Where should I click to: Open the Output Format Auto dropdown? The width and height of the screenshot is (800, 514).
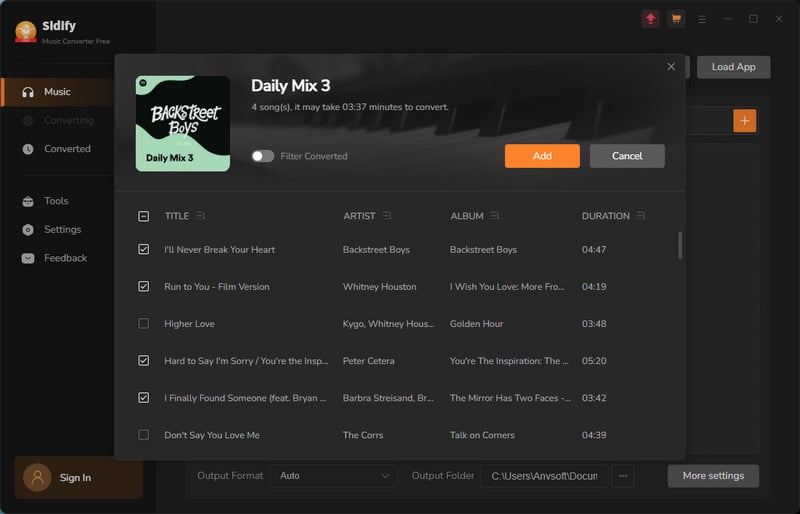(x=334, y=476)
